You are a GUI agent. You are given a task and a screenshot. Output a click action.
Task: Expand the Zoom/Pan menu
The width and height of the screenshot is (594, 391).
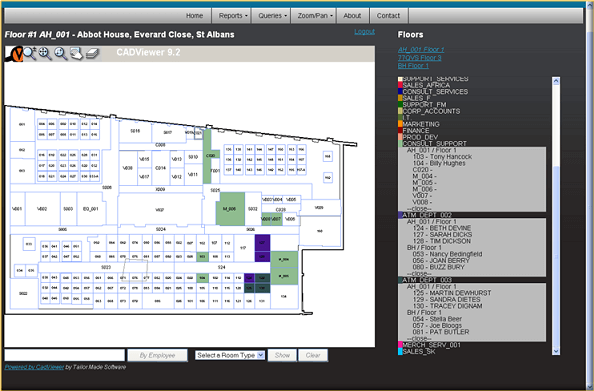tap(314, 16)
